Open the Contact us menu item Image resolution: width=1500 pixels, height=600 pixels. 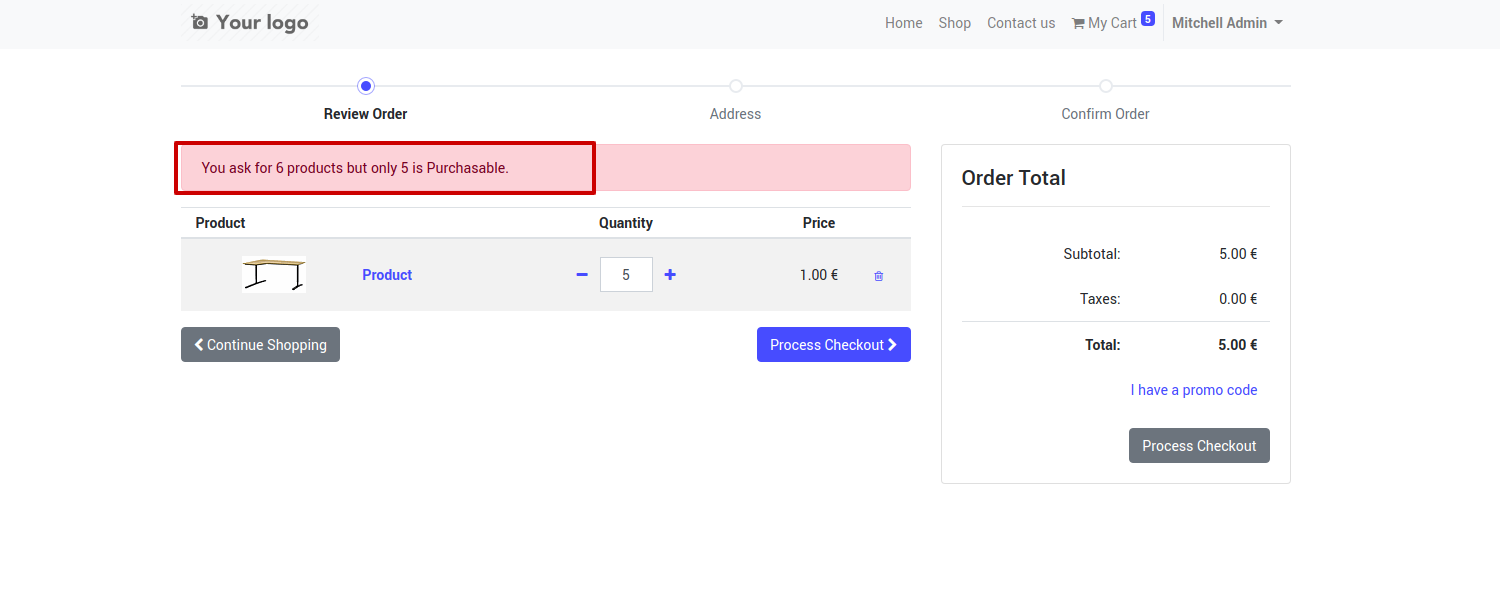(x=1021, y=23)
